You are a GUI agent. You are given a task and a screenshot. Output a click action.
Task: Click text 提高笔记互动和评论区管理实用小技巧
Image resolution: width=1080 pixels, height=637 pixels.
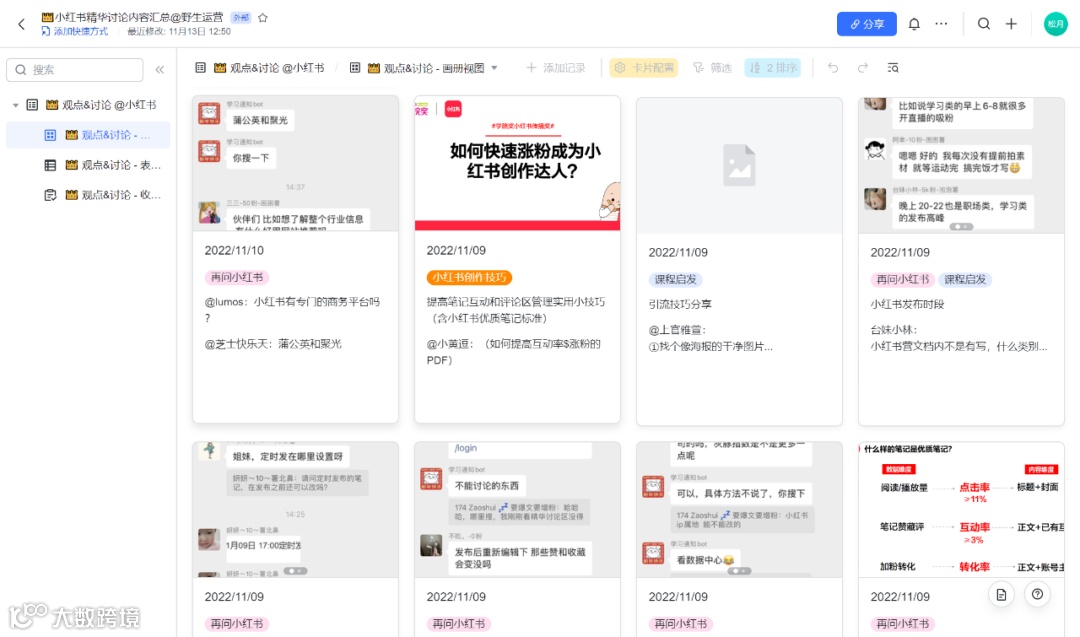[x=515, y=302]
